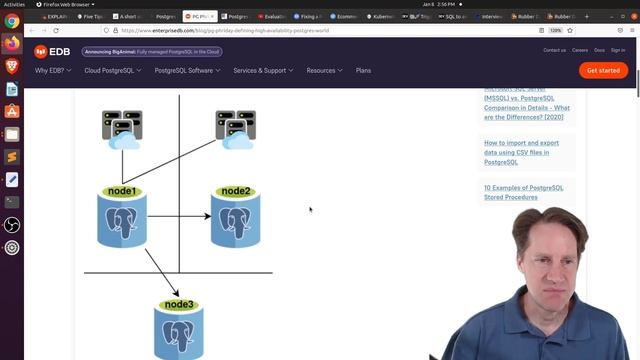Open system Settings gear in the dock
Viewport: 640px width, 360px height.
click(x=12, y=248)
